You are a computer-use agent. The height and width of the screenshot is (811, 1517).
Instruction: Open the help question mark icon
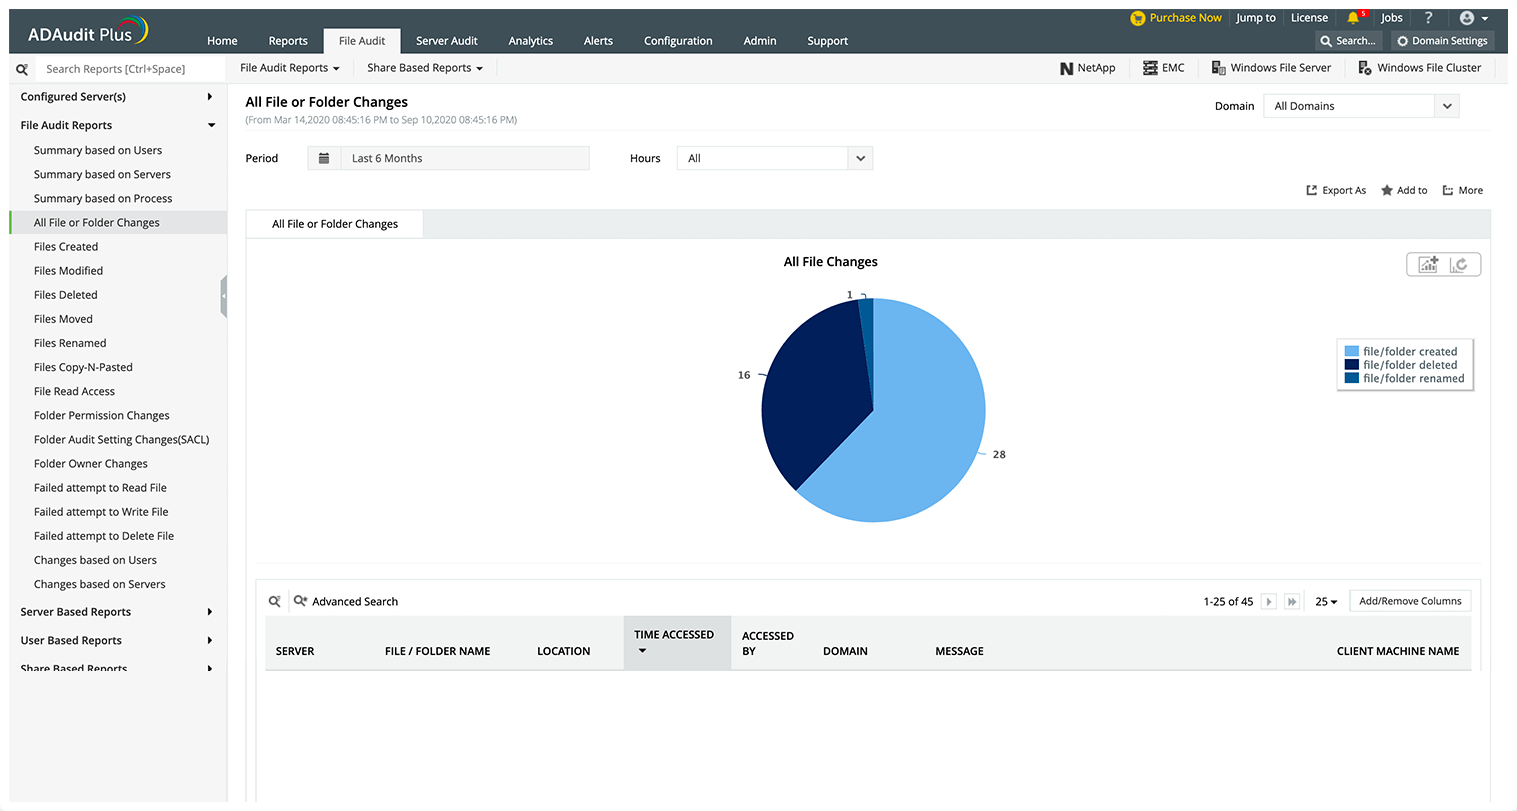coord(1428,18)
